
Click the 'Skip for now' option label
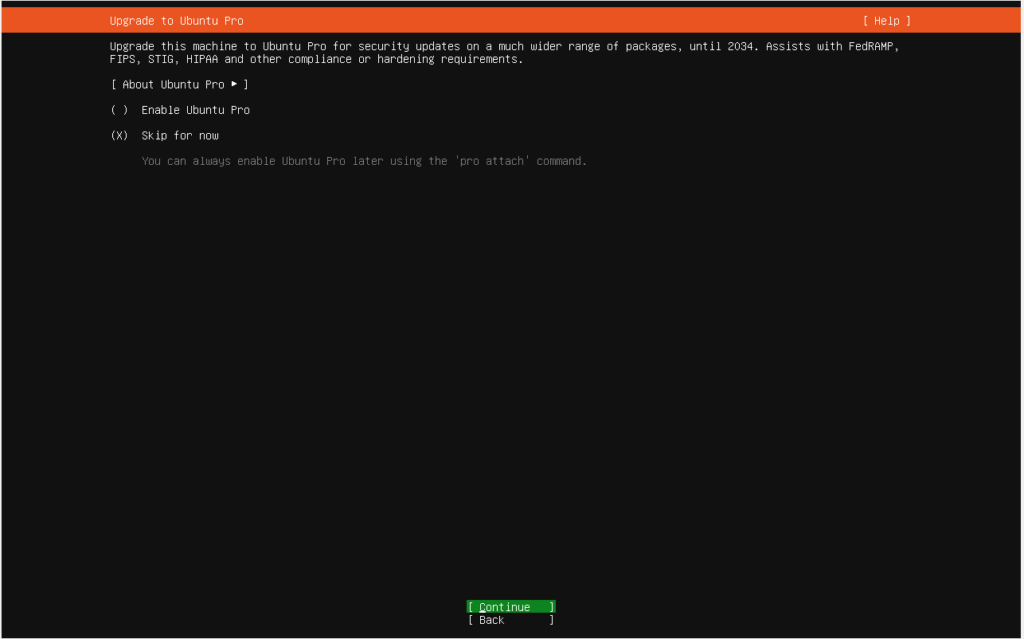point(180,135)
